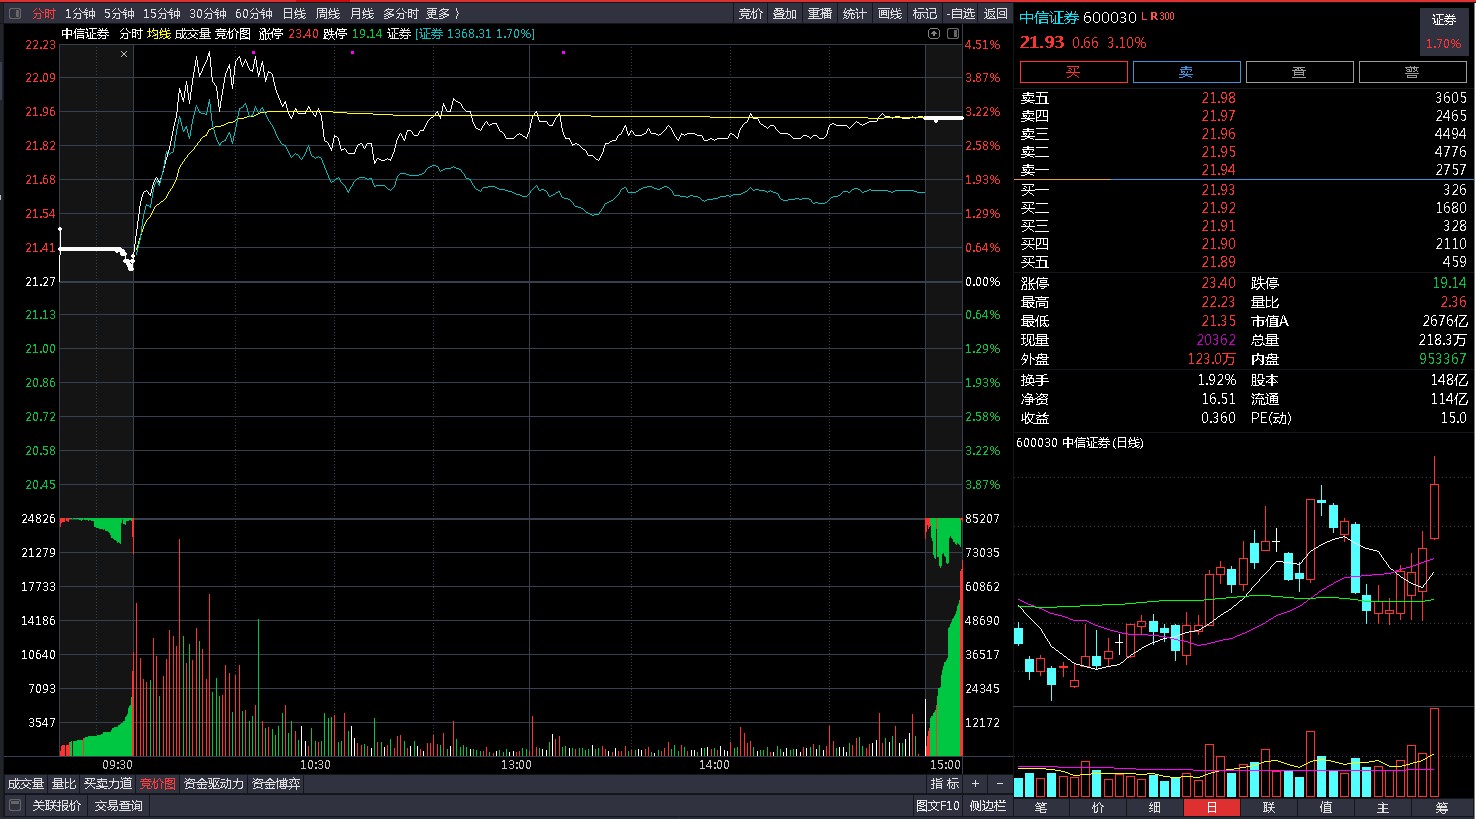Click the 竞价 toolbar button
This screenshot has width=1476, height=819.
[751, 13]
